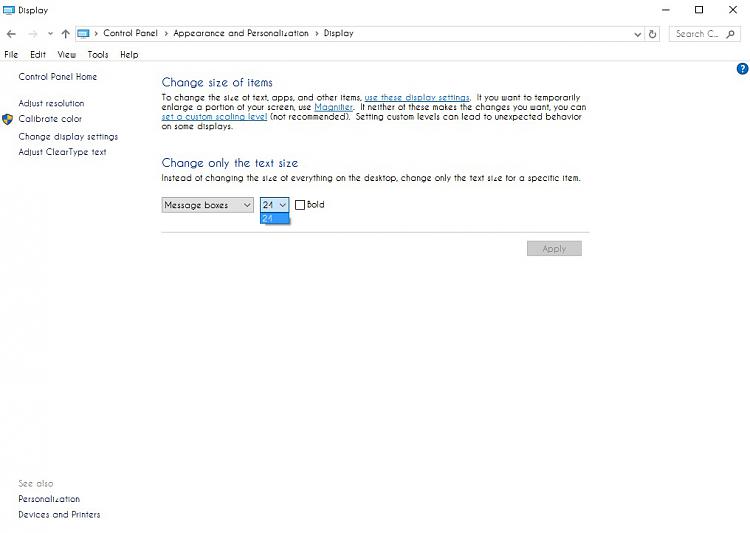Minimize the Display window
Viewport: 750px width, 533px height.
click(666, 10)
